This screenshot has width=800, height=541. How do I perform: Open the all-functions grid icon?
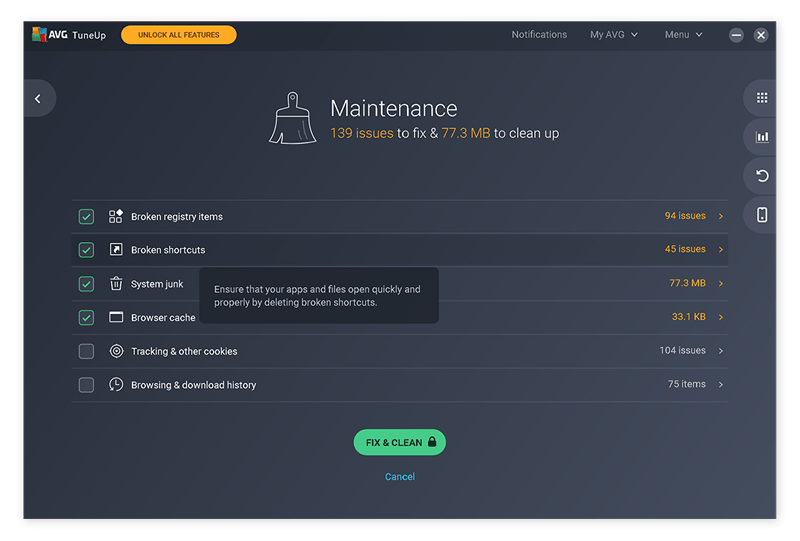coord(762,98)
